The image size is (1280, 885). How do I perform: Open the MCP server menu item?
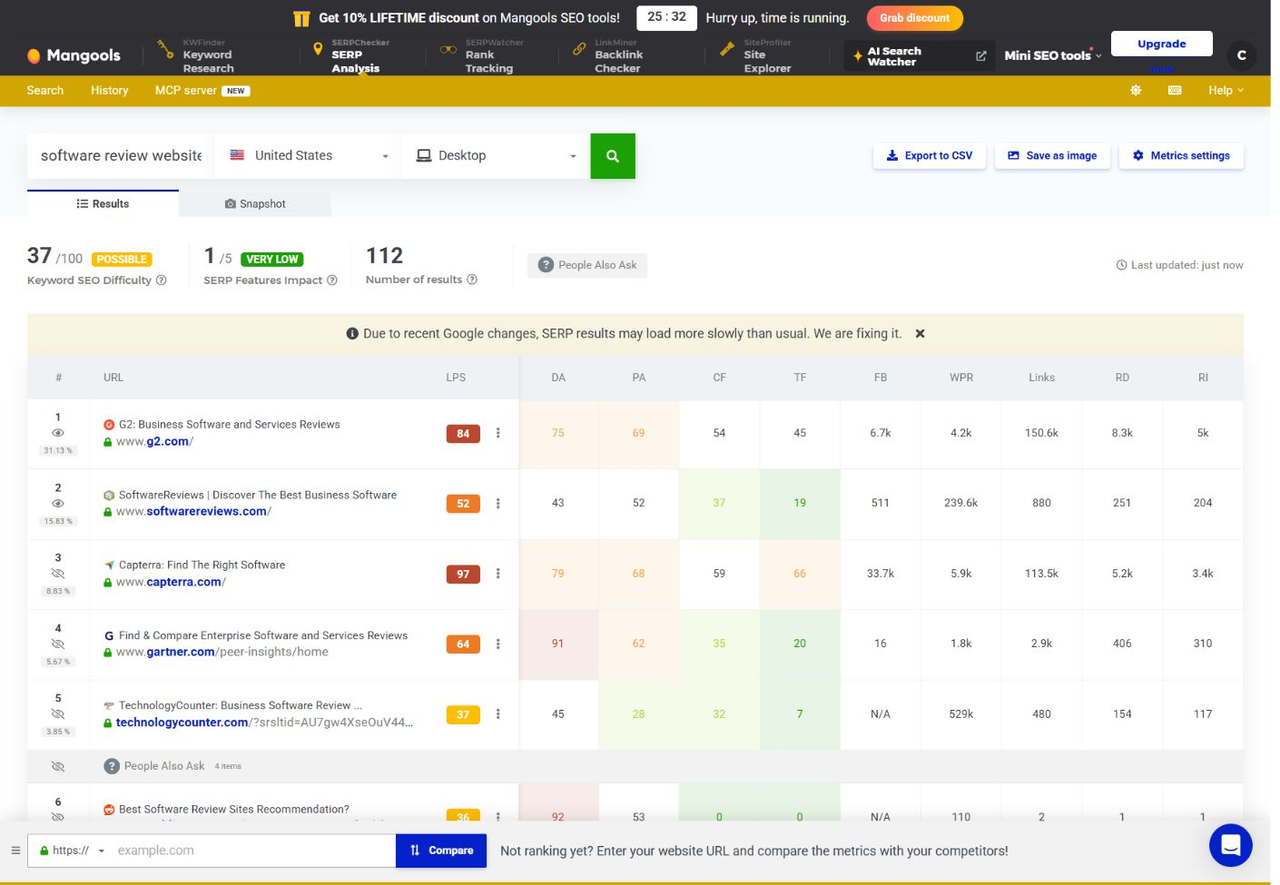coord(202,90)
